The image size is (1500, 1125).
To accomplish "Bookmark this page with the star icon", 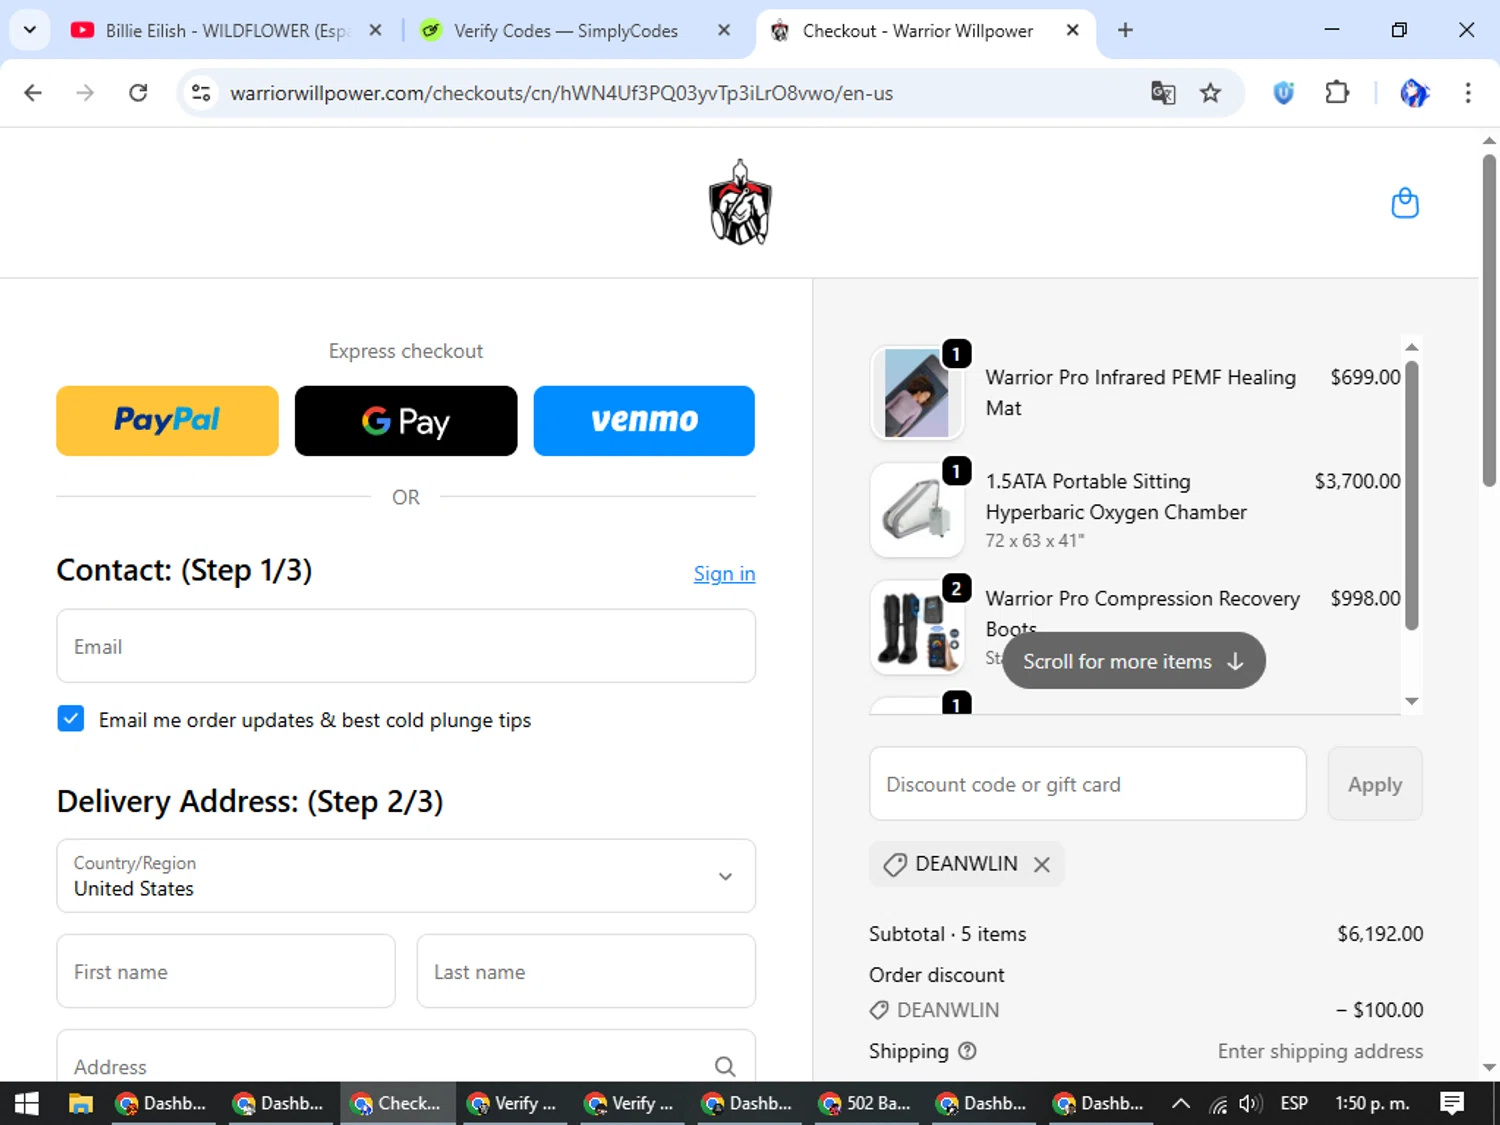I will pyautogui.click(x=1210, y=93).
